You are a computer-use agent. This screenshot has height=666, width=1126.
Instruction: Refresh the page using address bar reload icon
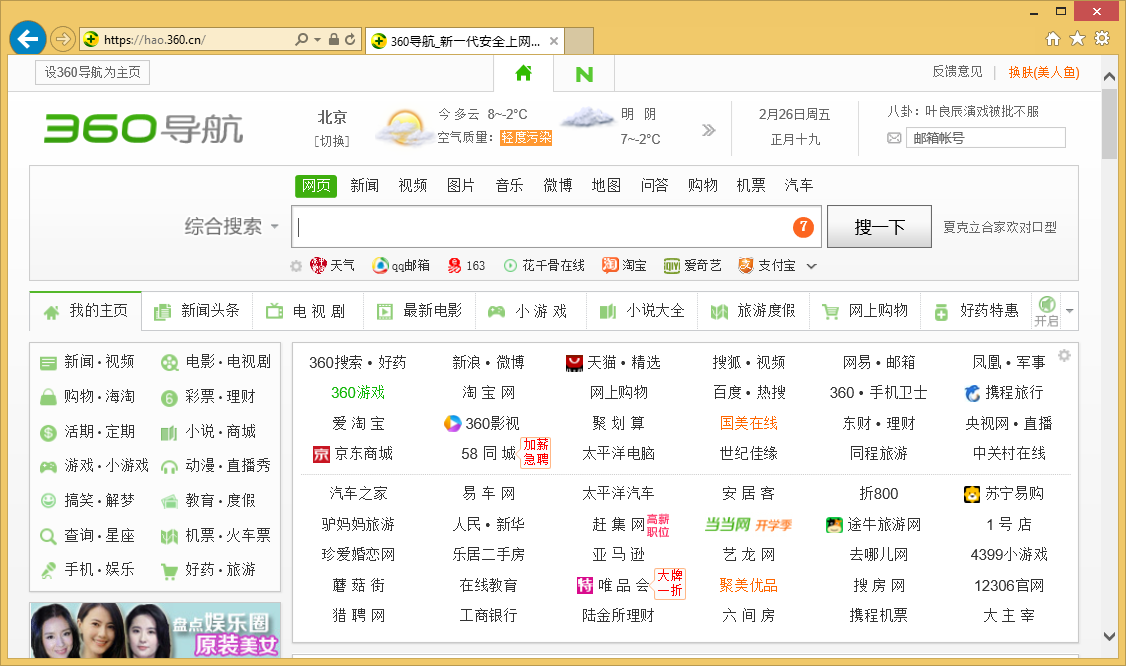click(350, 40)
